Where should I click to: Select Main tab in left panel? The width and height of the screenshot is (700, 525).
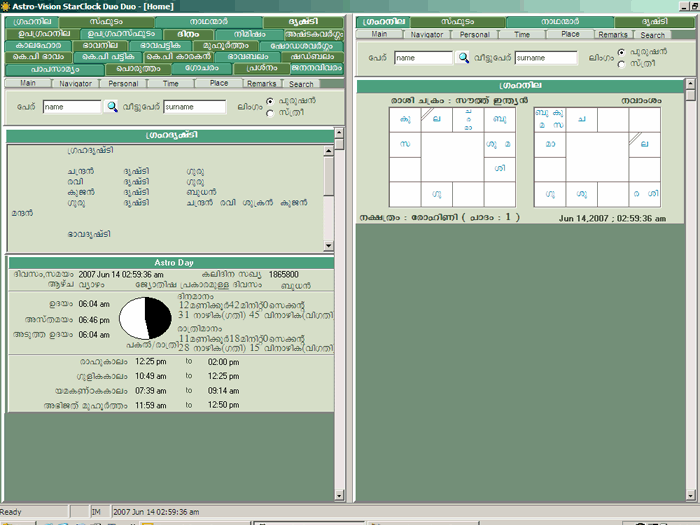tap(28, 83)
